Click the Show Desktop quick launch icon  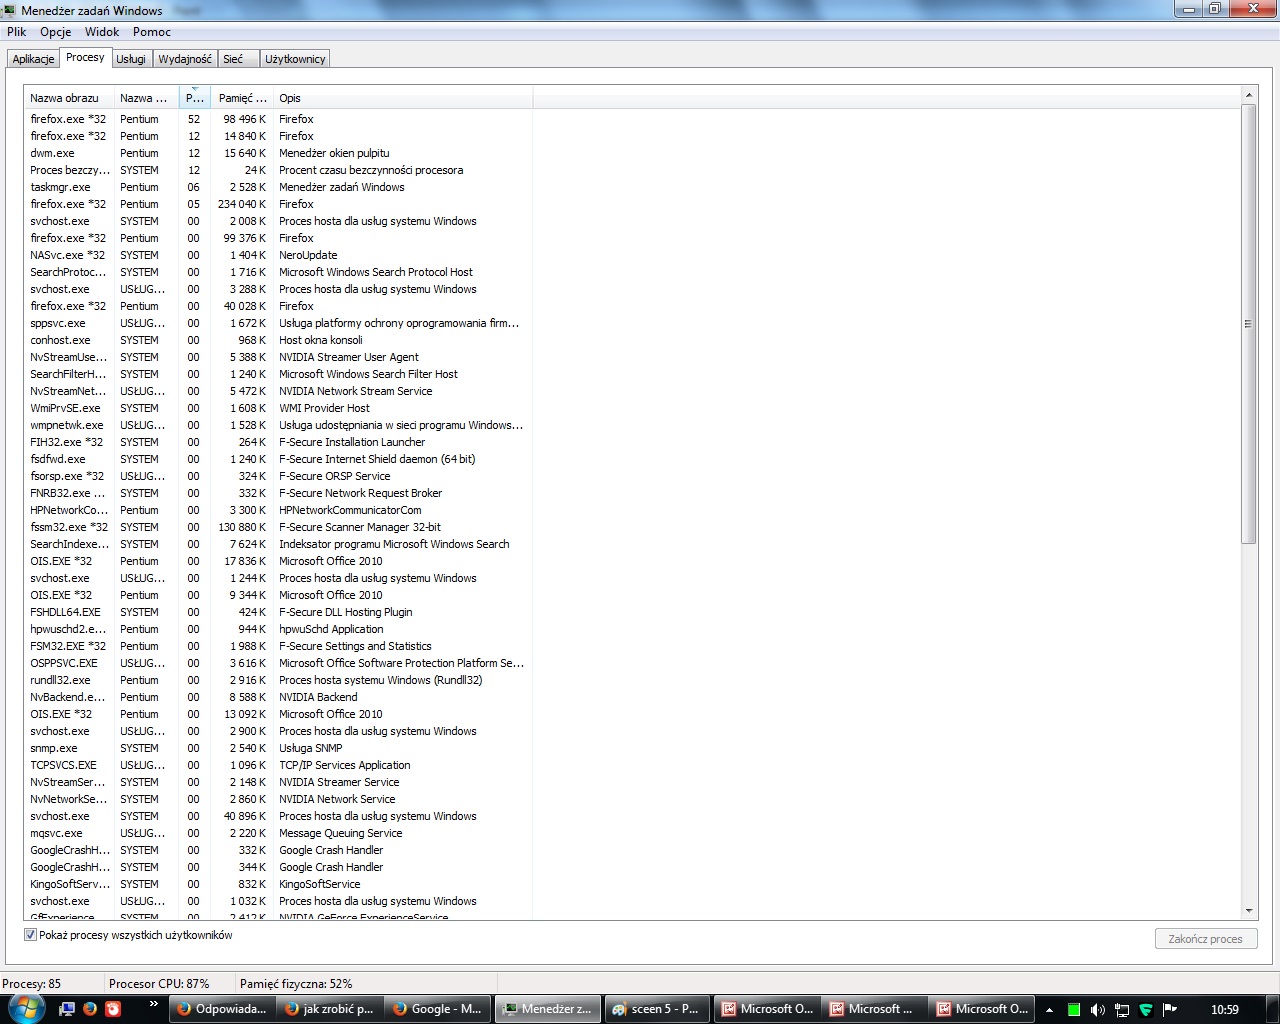[x=68, y=1009]
